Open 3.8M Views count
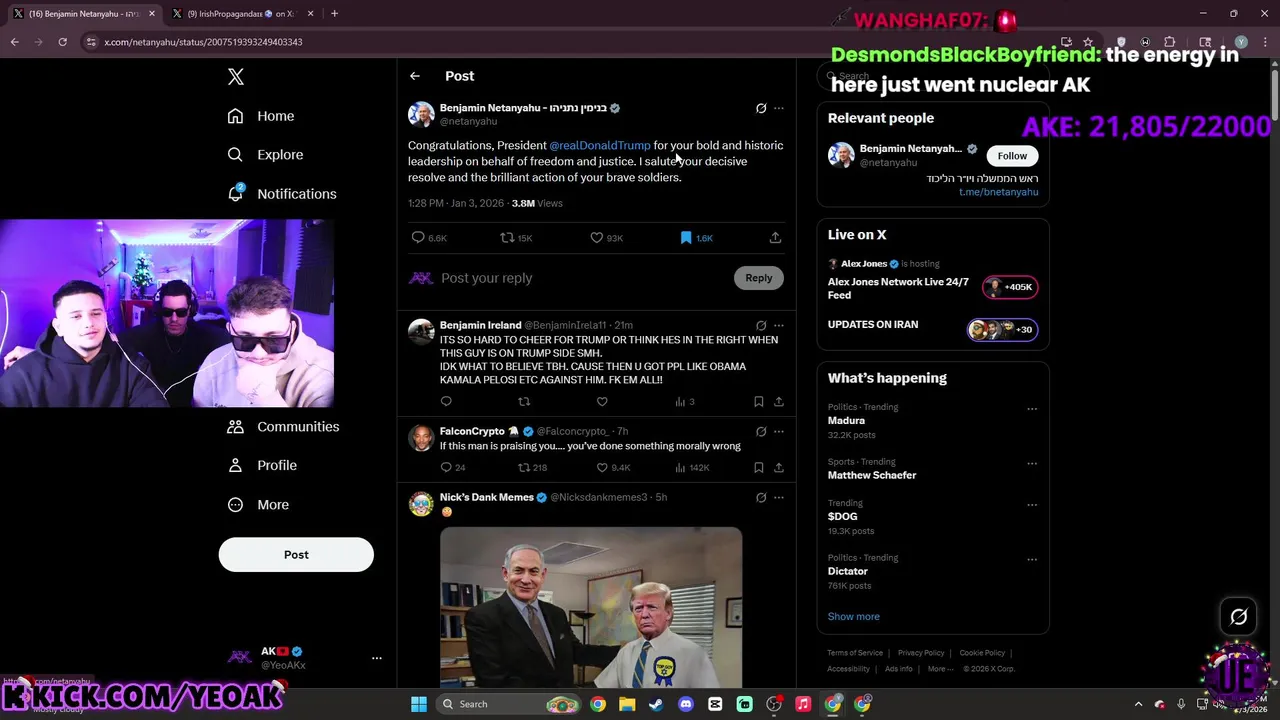The image size is (1280, 720). pyautogui.click(x=537, y=203)
